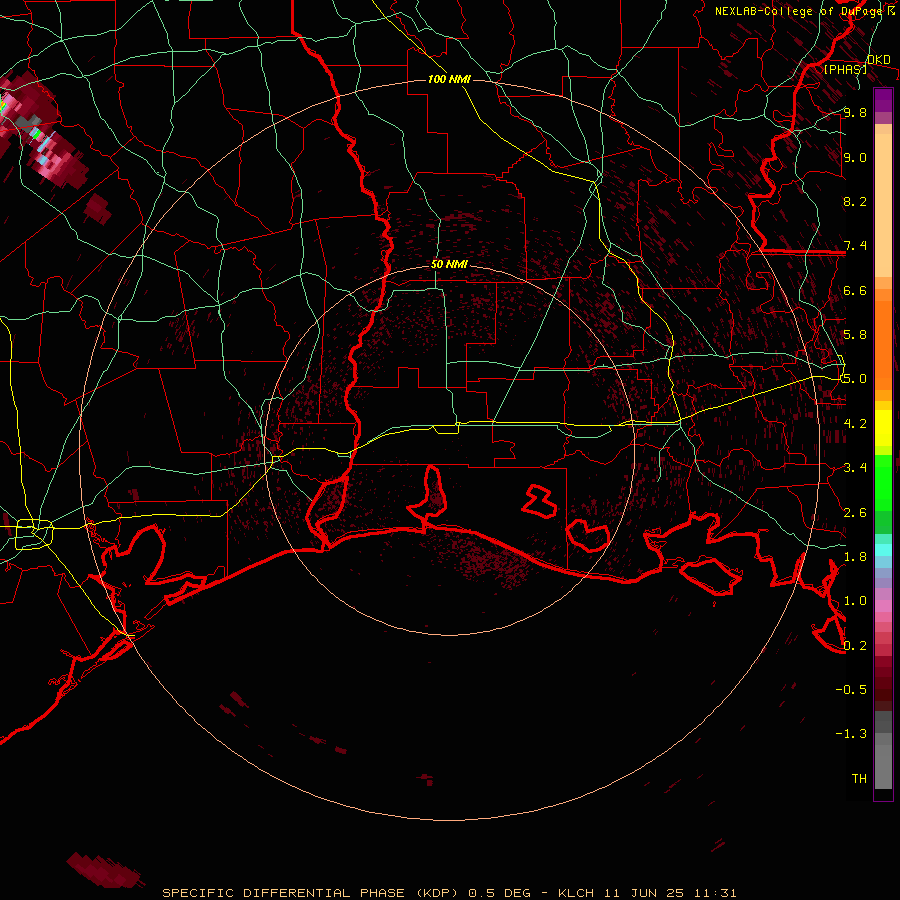
Task: Click the 2.6 value on the color scale
Action: coord(855,512)
